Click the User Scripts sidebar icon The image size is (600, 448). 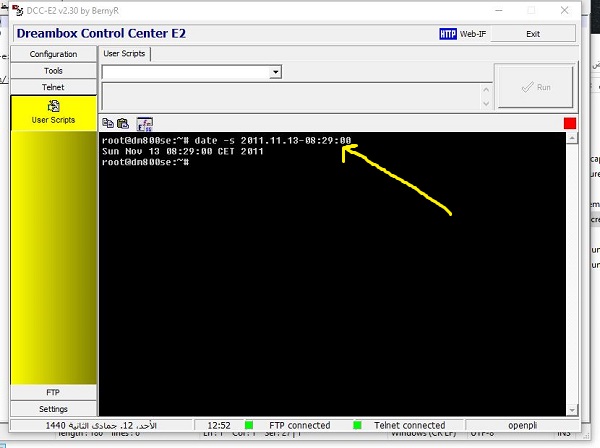pos(54,106)
